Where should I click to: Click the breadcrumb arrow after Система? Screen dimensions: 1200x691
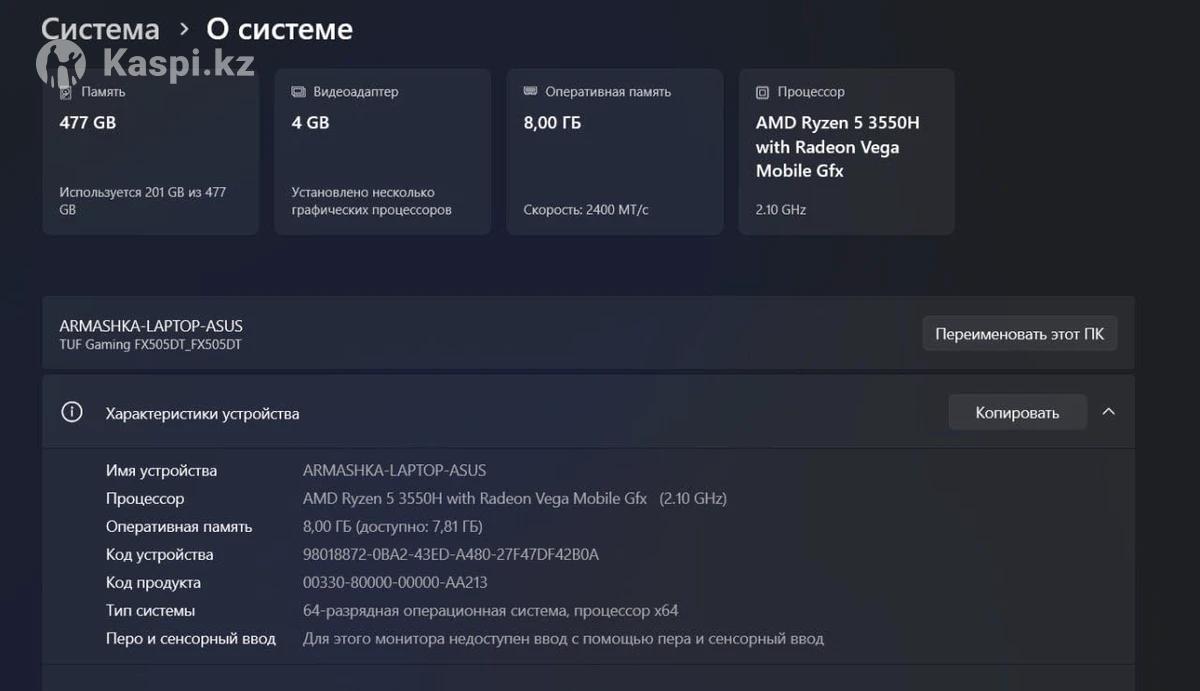coord(184,29)
